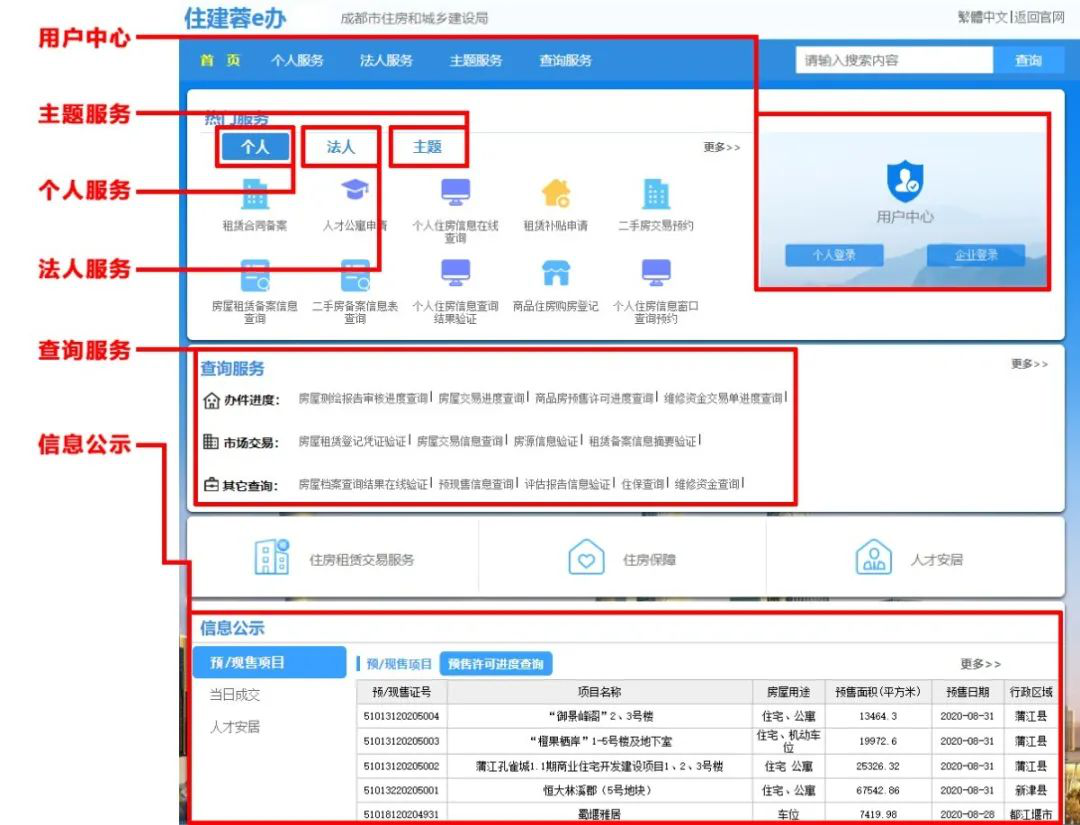Switch to the 主题 hot services tab
This screenshot has height=825, width=1080.
[x=428, y=147]
